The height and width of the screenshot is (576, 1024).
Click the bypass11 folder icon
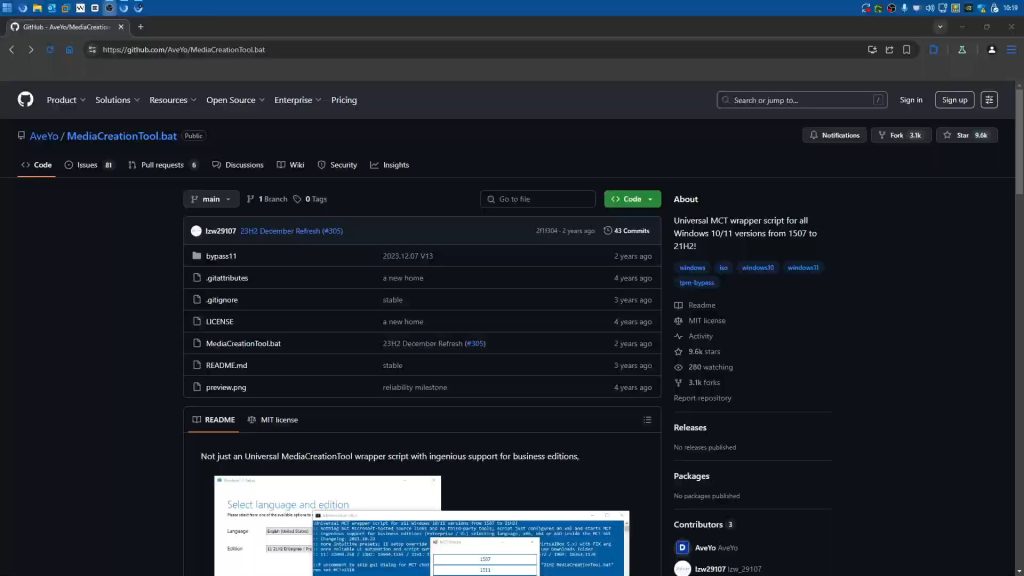197,256
